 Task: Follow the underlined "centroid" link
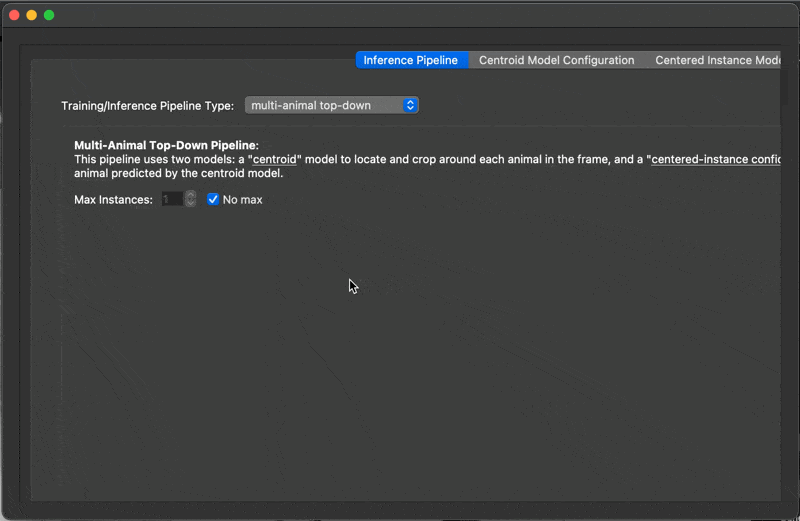pos(275,159)
